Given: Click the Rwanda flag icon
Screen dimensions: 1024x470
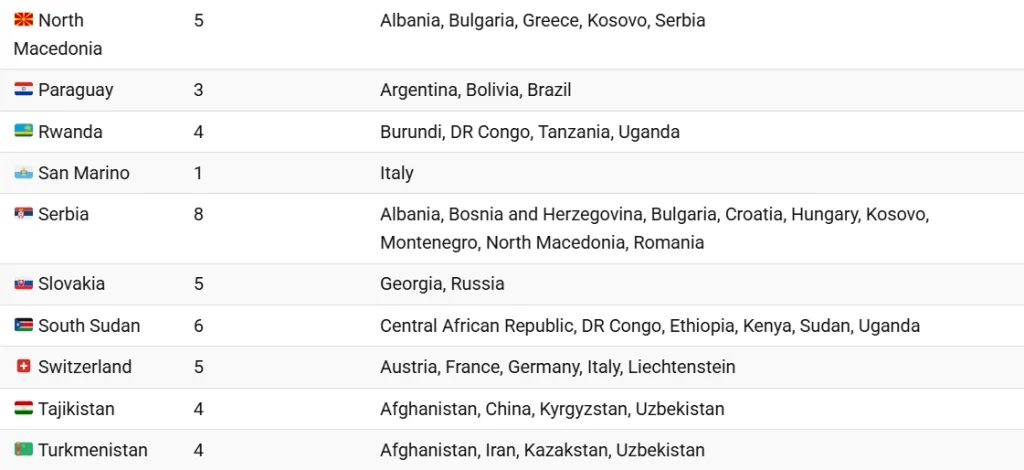Looking at the screenshot, I should [x=24, y=131].
